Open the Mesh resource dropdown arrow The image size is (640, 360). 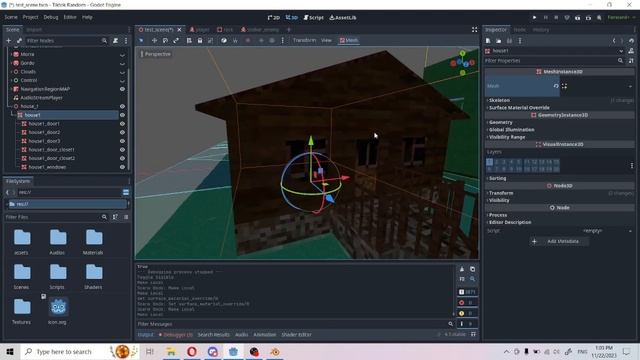coord(630,86)
